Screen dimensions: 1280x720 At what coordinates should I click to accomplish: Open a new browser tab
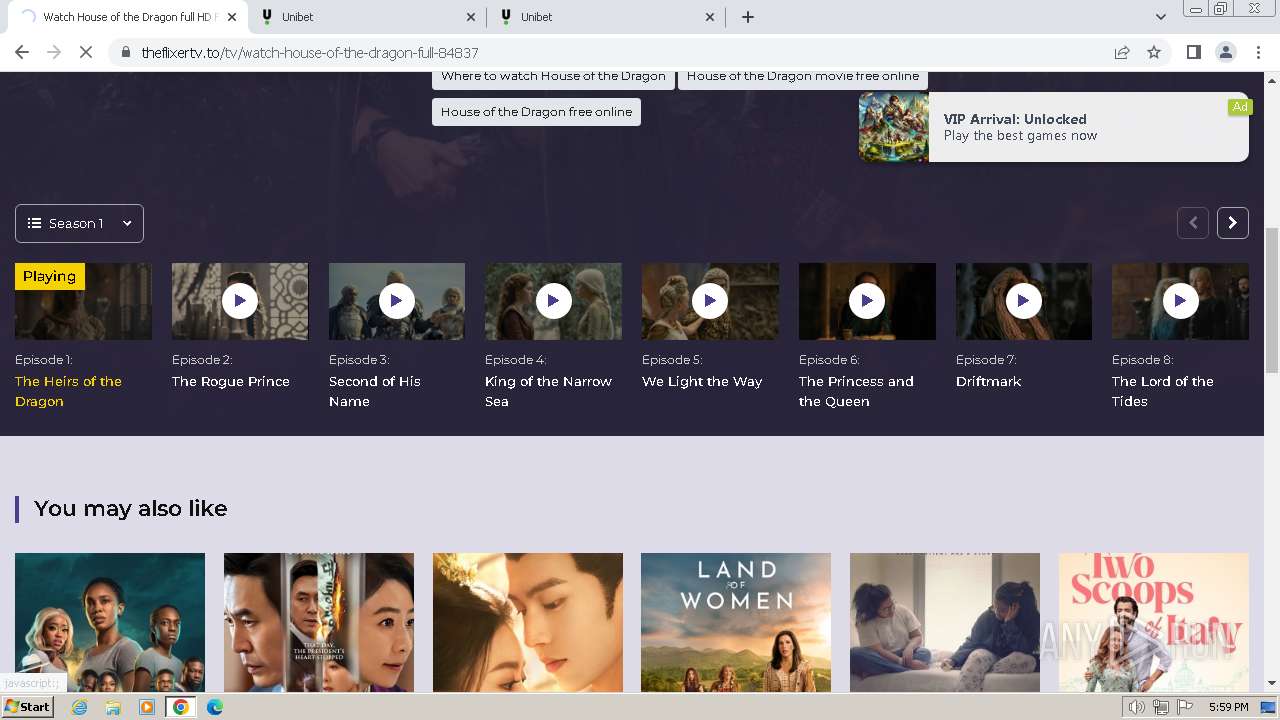(x=748, y=17)
